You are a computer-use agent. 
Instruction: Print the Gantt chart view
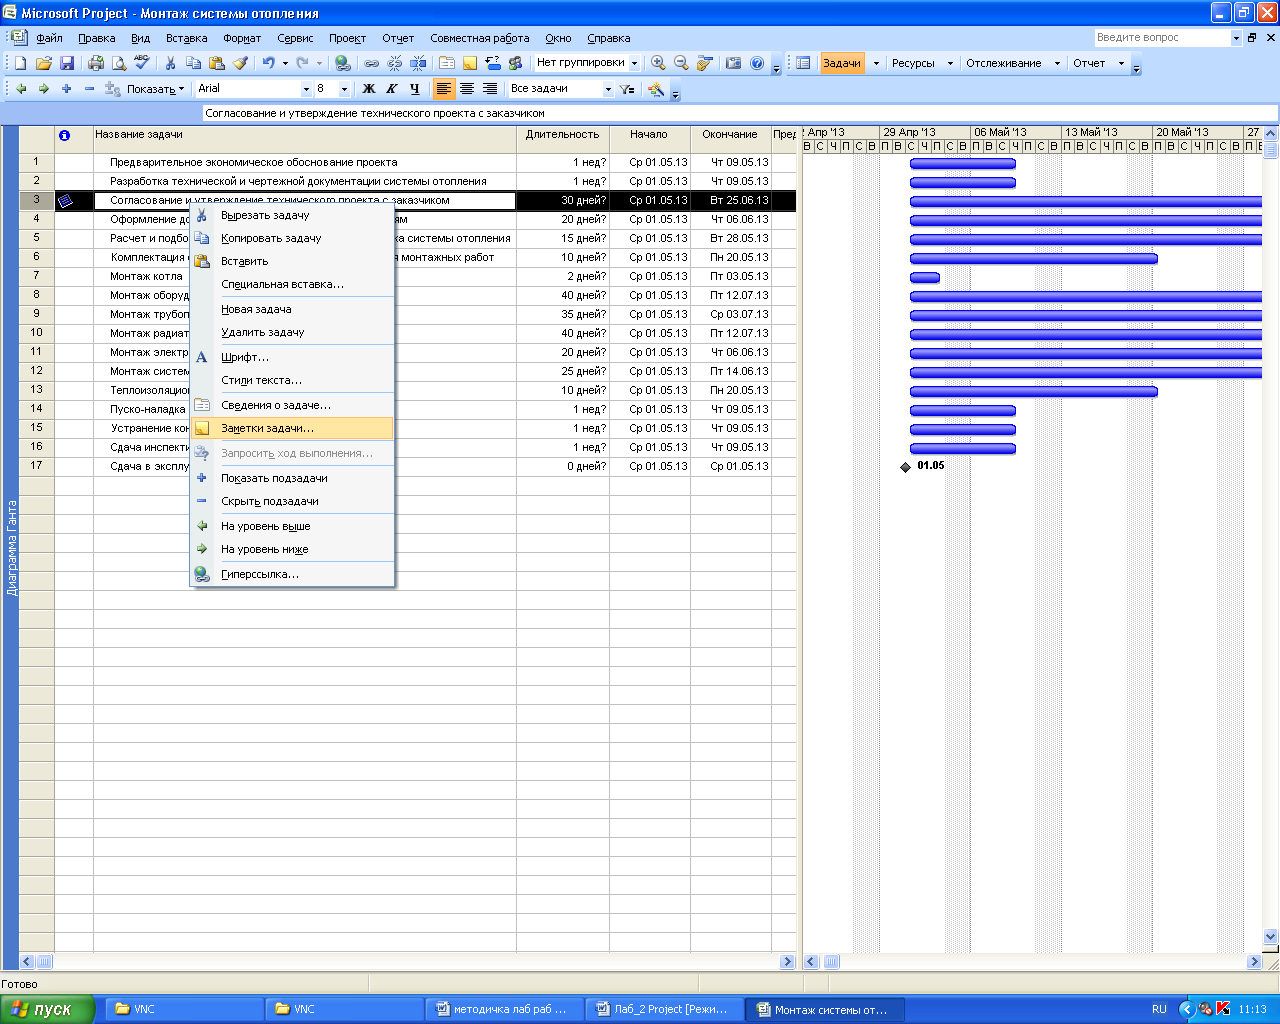click(x=96, y=63)
